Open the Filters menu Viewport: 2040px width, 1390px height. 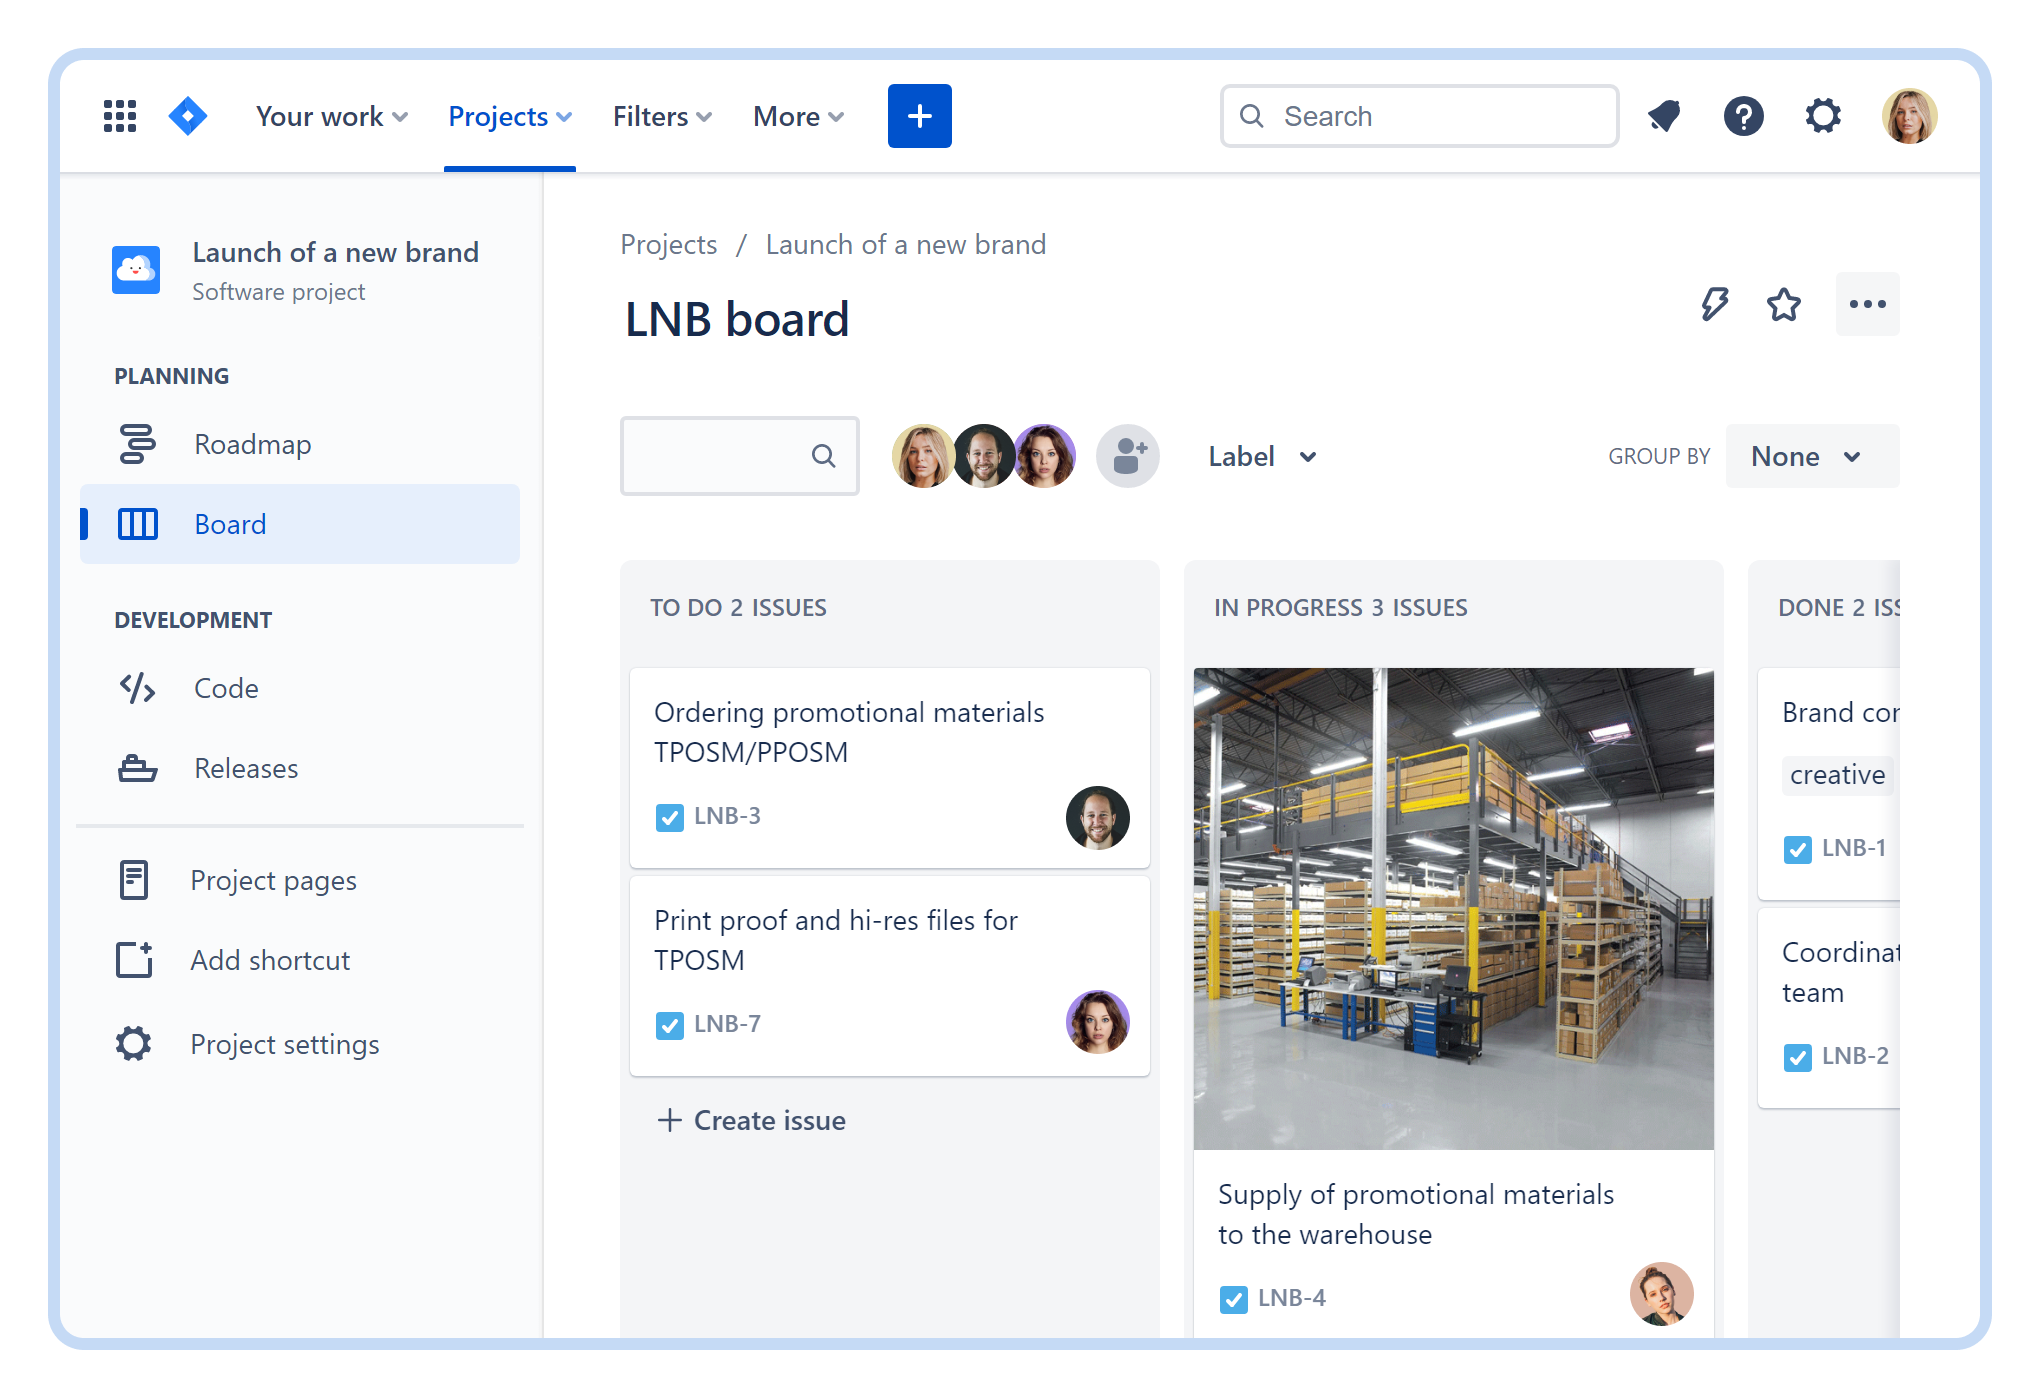(662, 116)
